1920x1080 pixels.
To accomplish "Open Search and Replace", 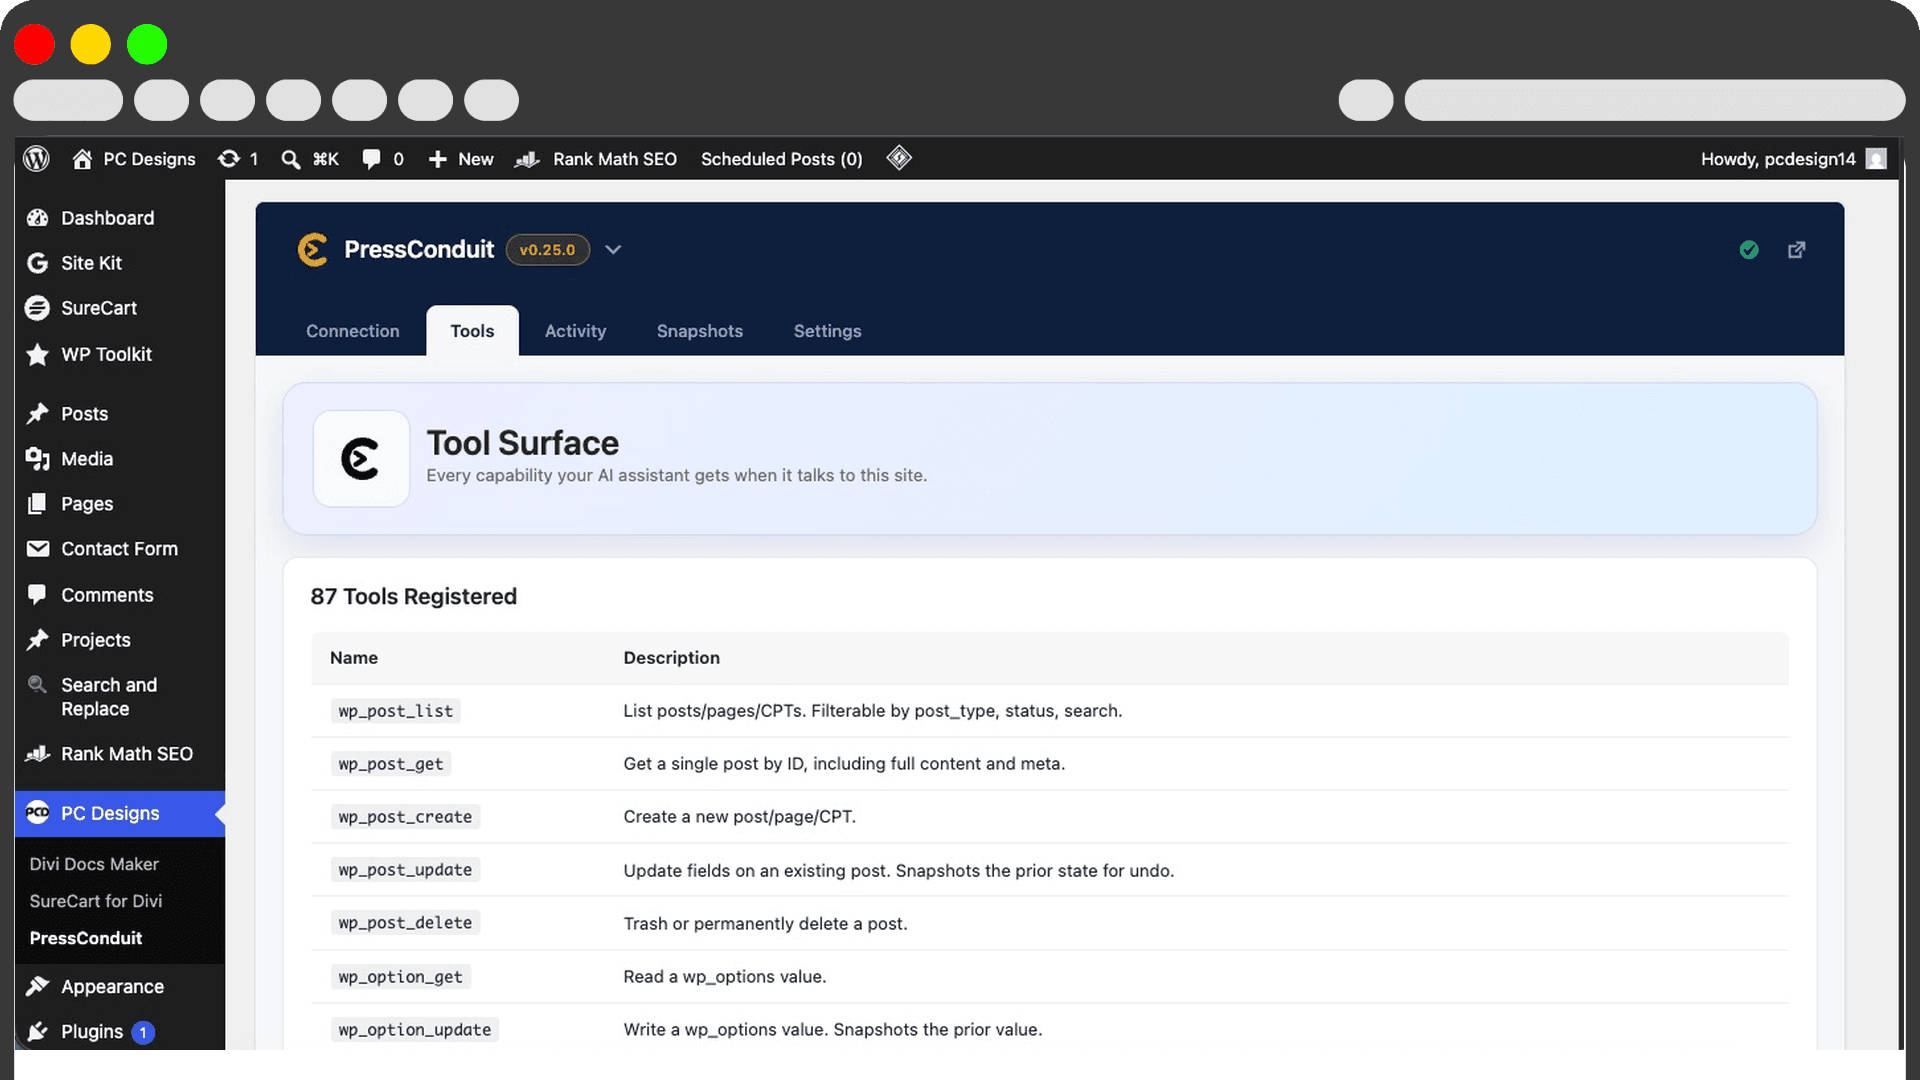I will (109, 697).
